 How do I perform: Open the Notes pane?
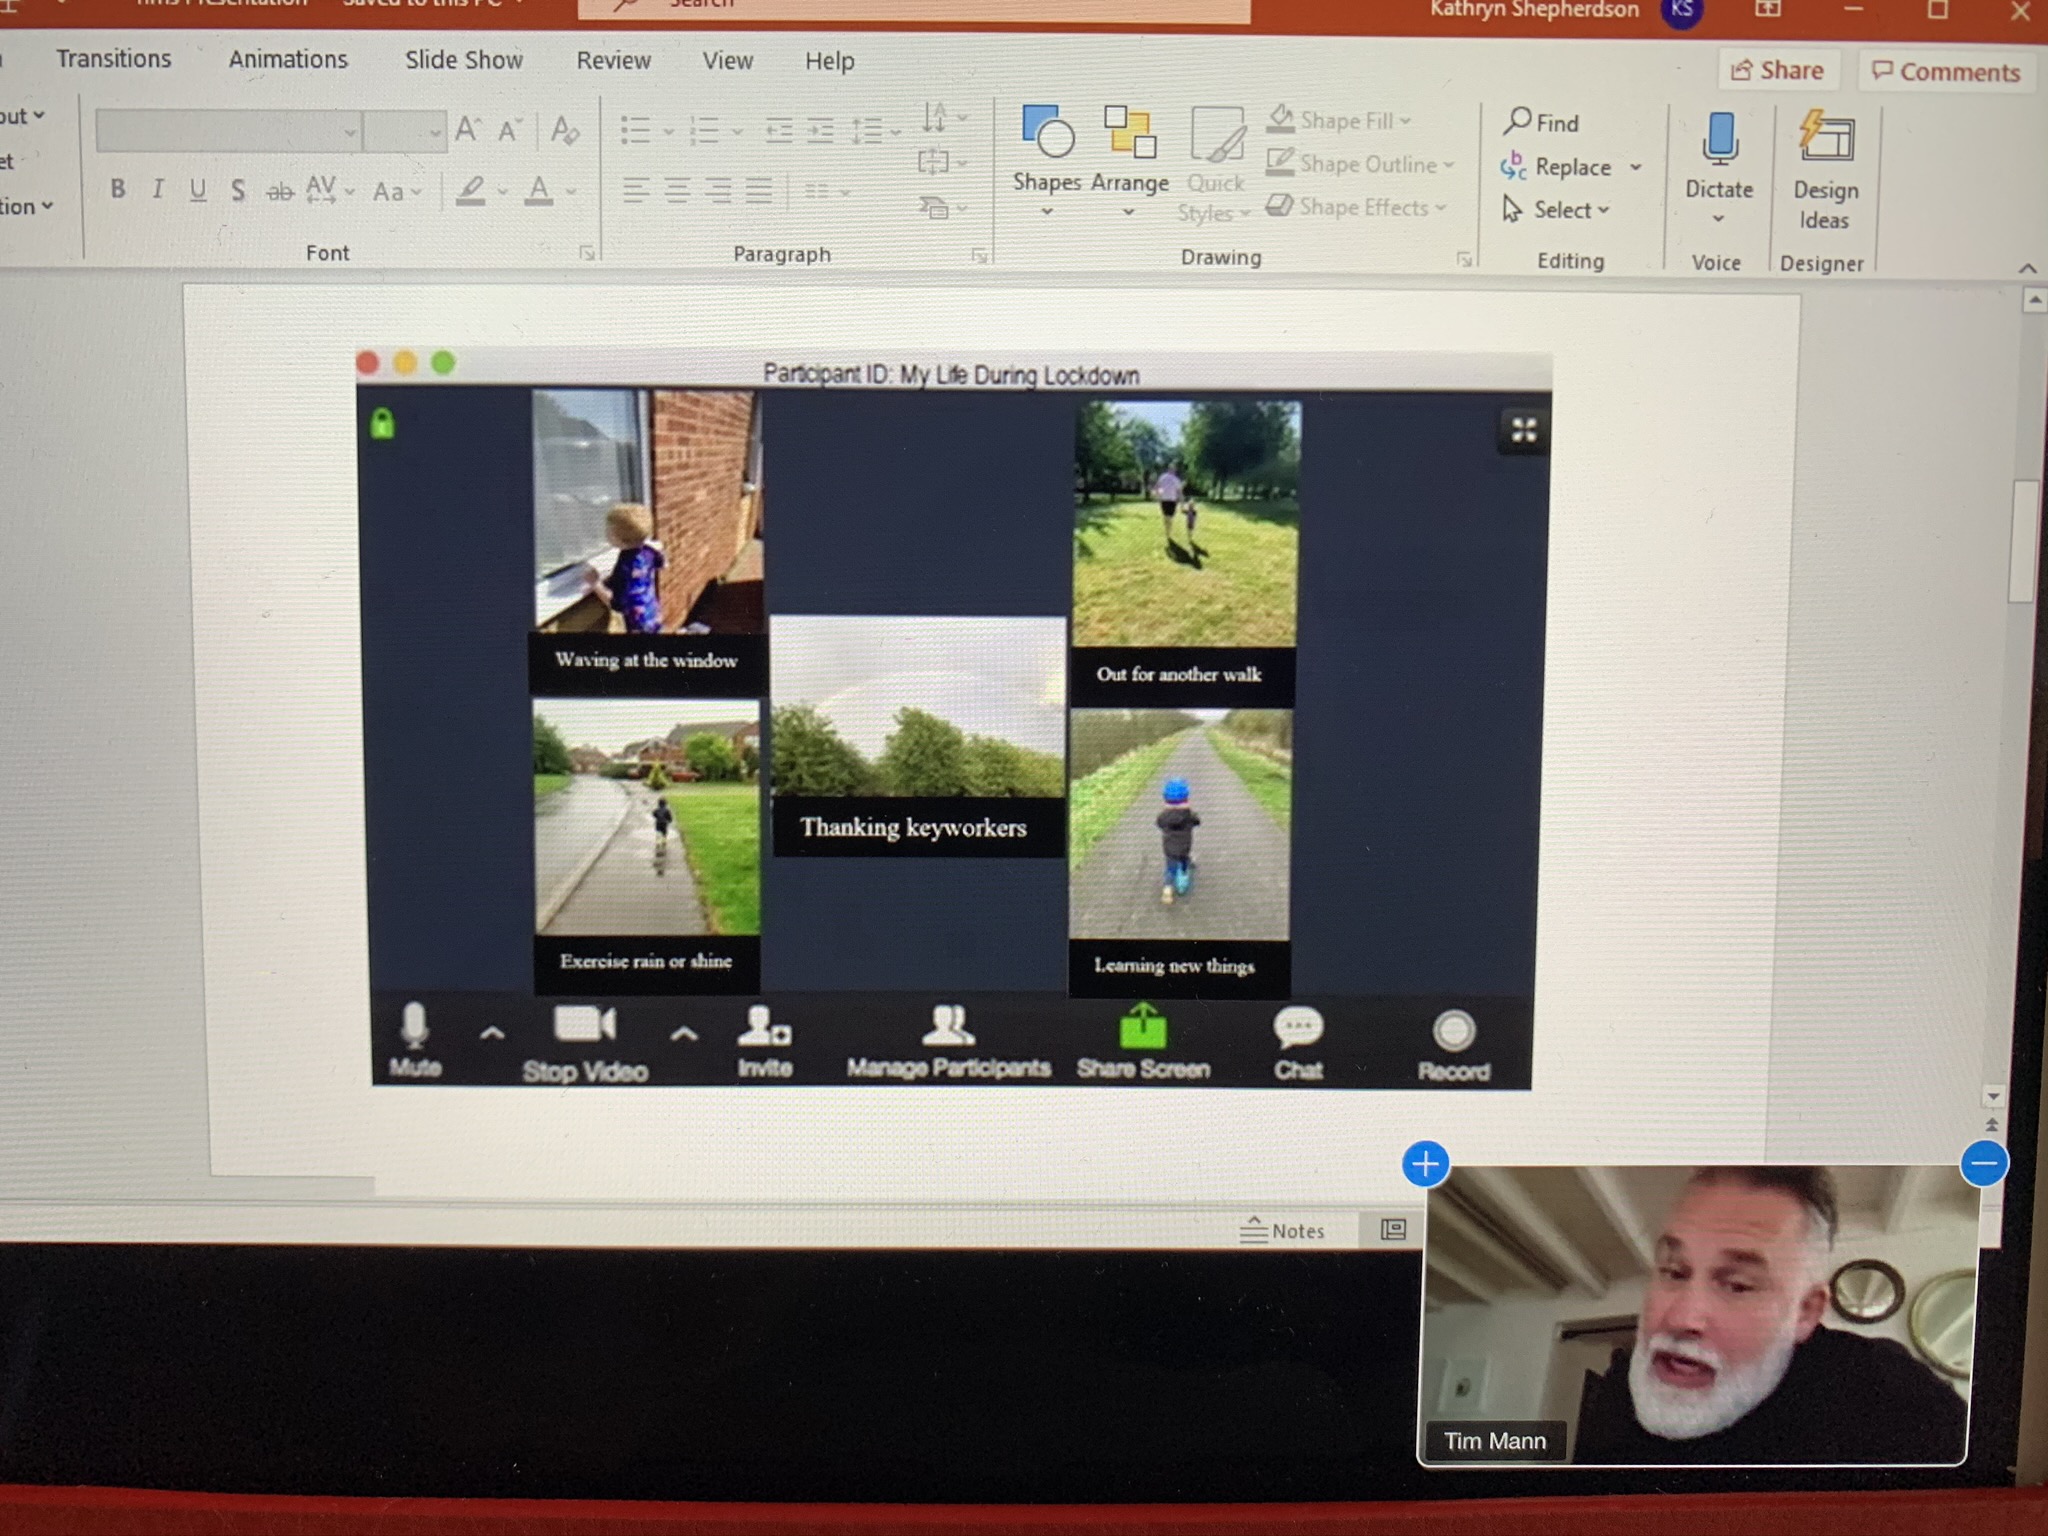(x=1283, y=1230)
